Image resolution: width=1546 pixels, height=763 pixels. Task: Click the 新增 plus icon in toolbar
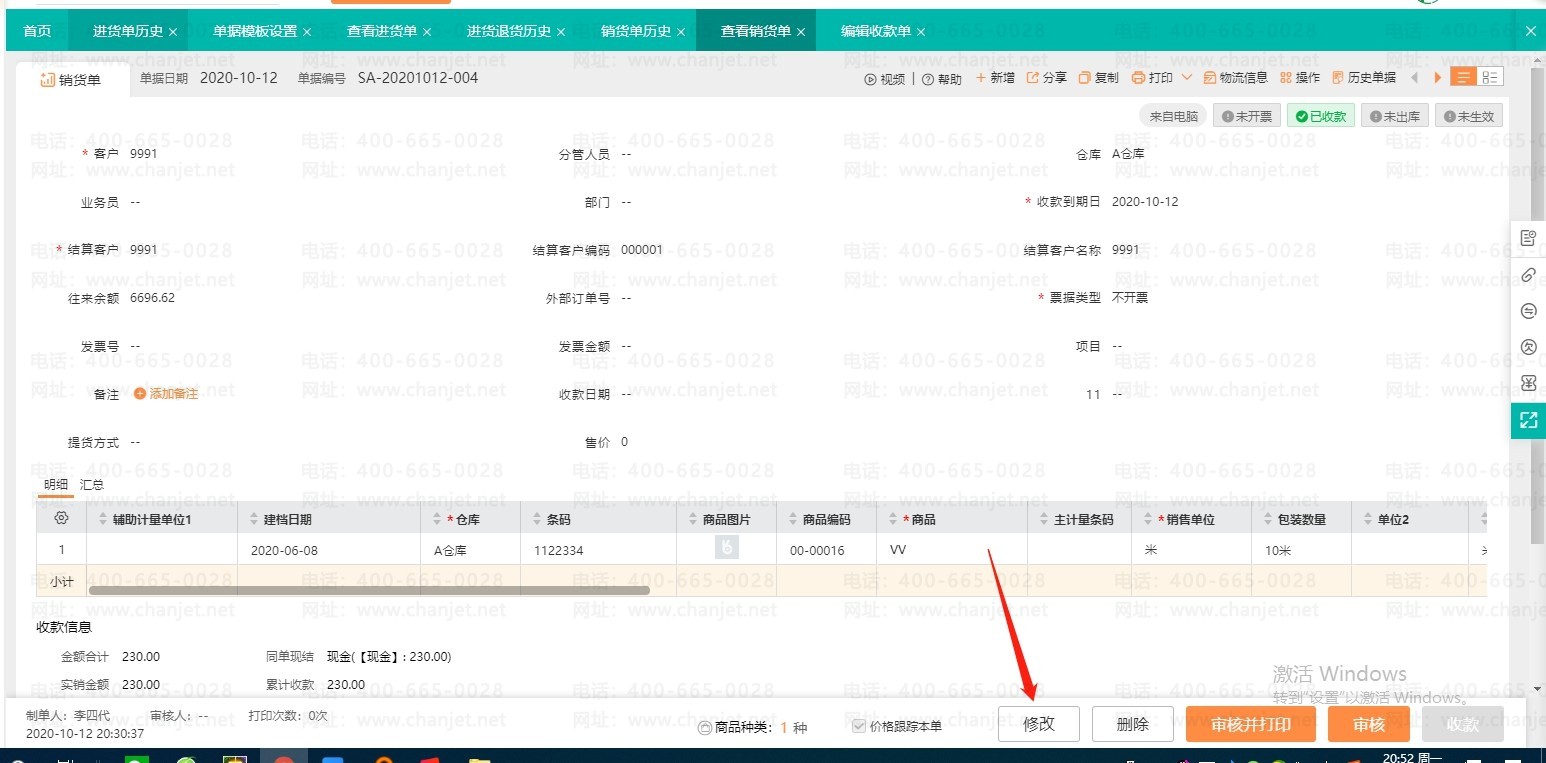981,78
